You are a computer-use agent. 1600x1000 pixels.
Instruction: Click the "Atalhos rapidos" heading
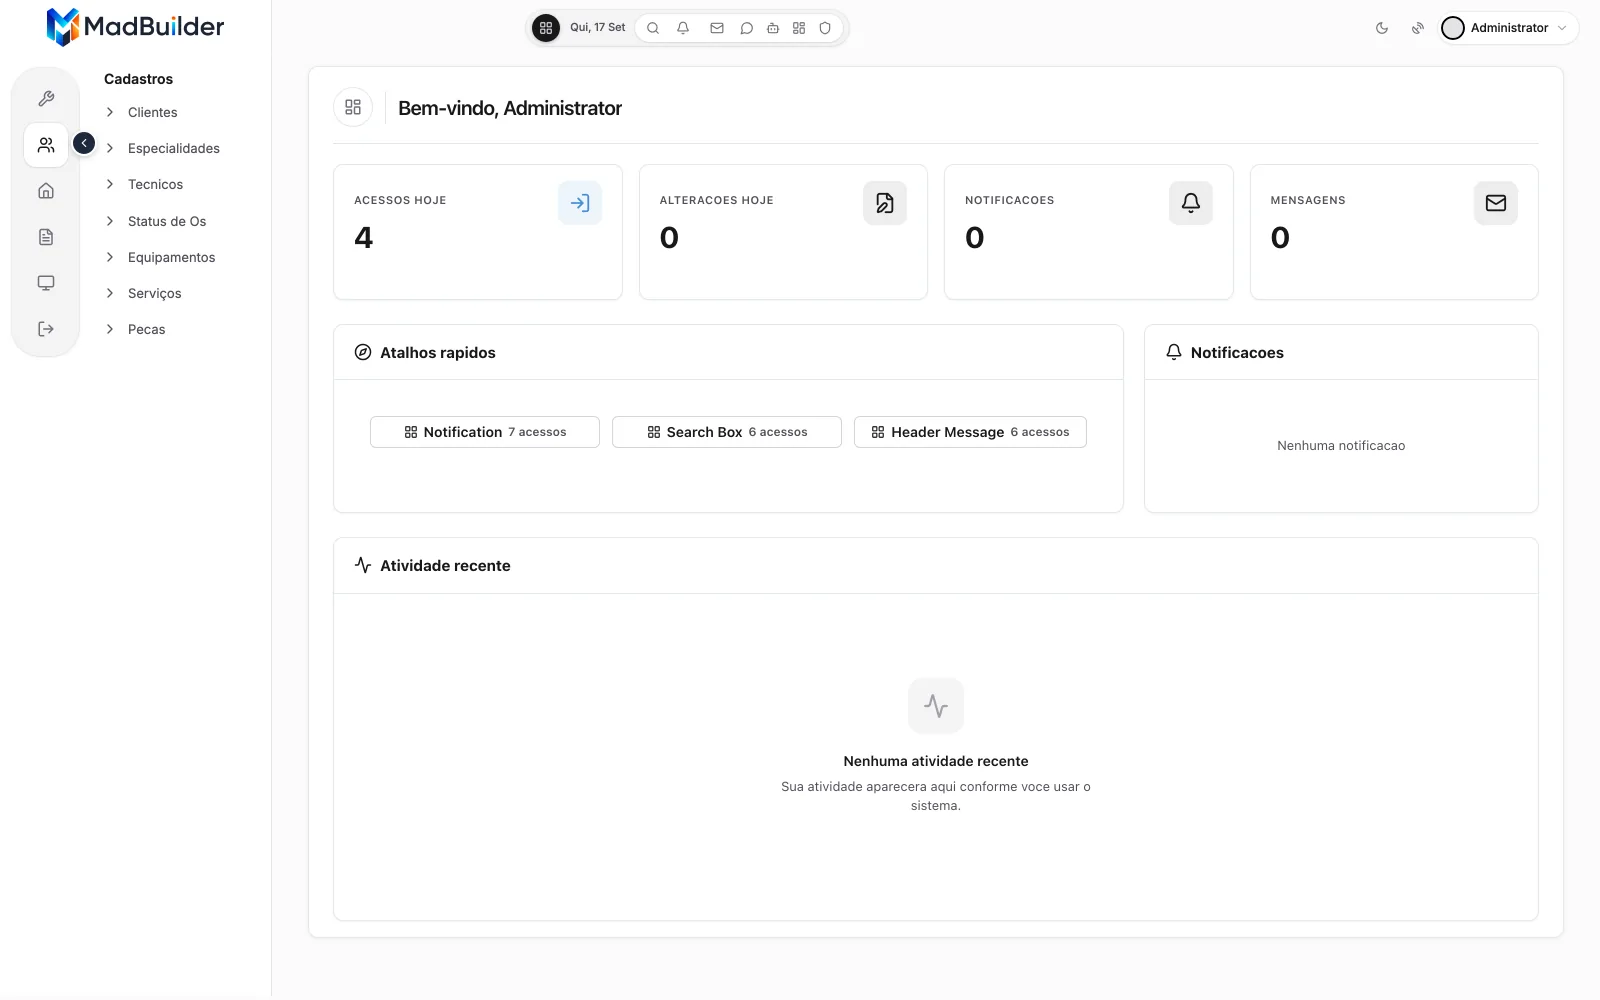click(438, 353)
